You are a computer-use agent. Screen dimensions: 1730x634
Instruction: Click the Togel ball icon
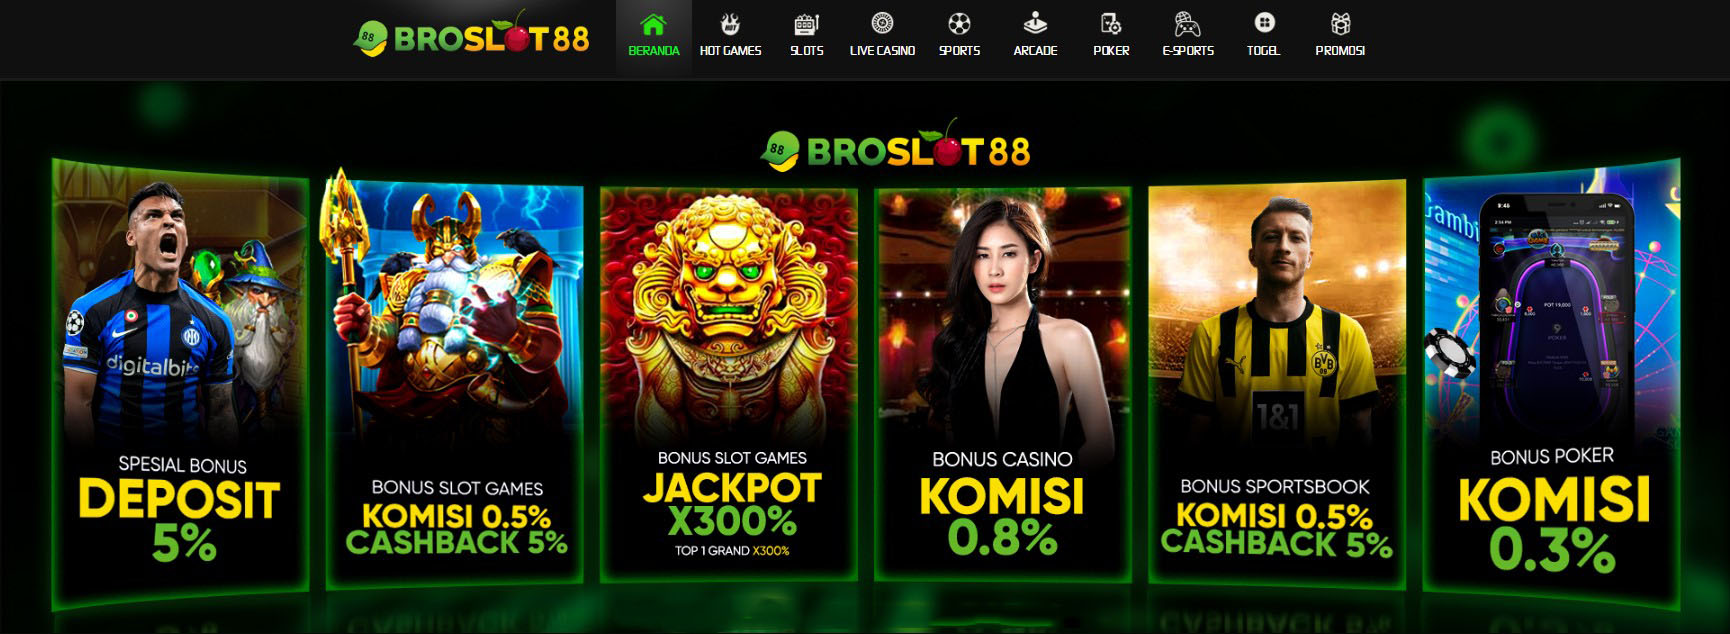click(1264, 23)
